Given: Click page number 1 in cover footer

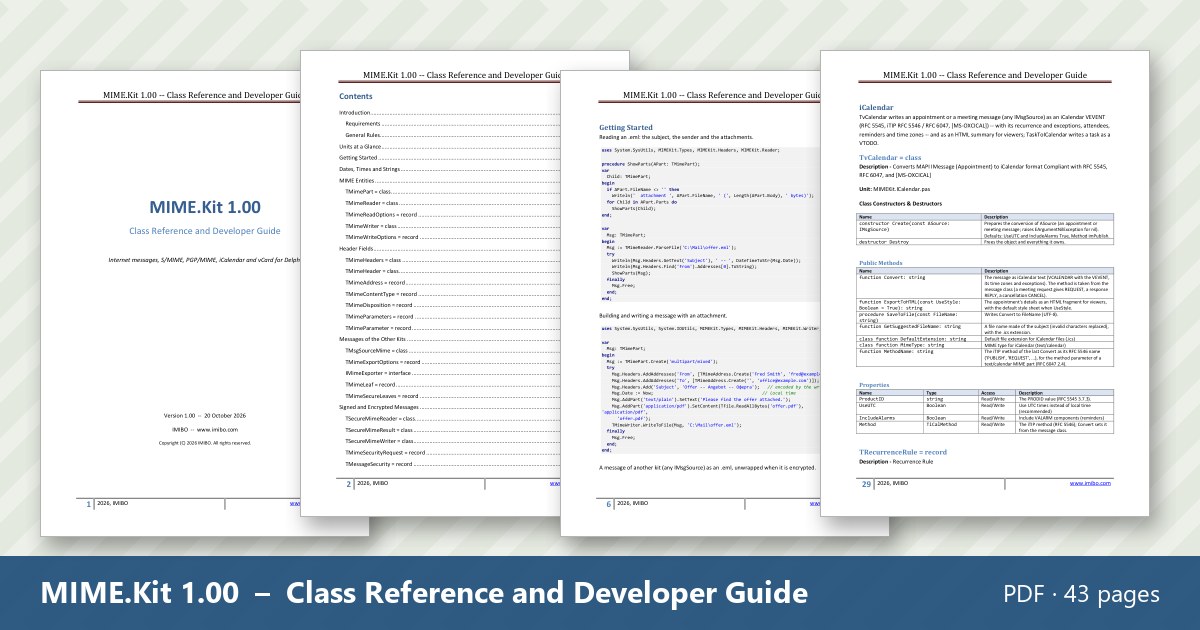Looking at the screenshot, I should [88, 504].
